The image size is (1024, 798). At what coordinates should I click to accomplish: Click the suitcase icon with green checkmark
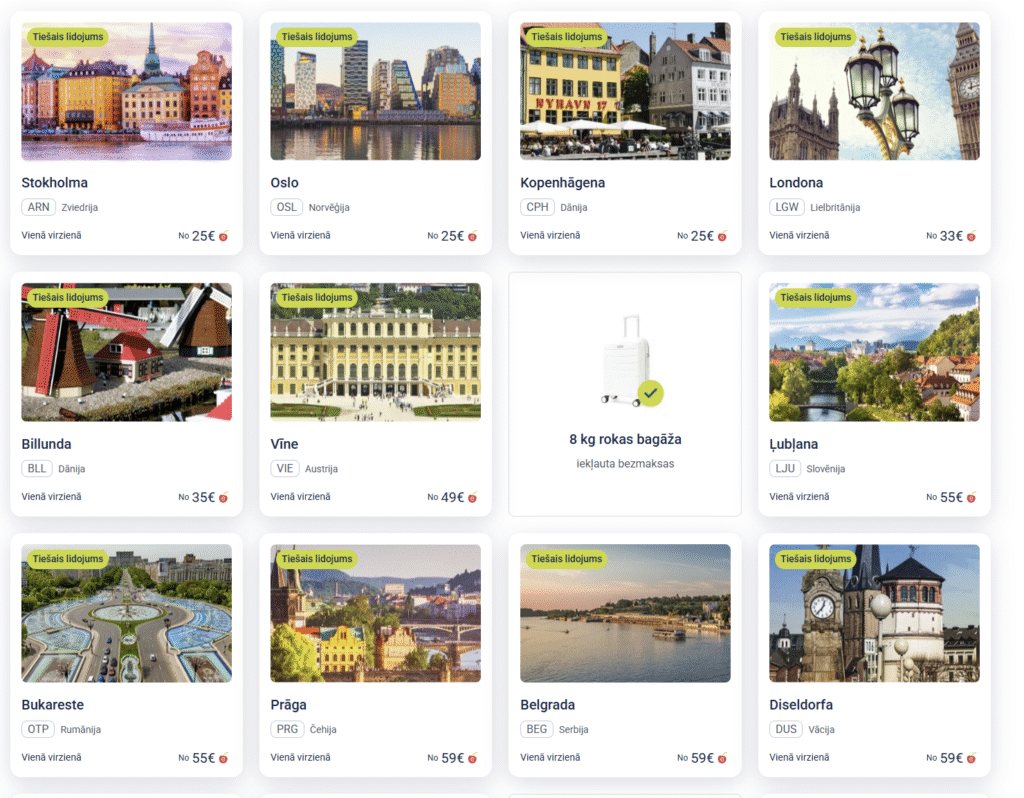coord(631,361)
